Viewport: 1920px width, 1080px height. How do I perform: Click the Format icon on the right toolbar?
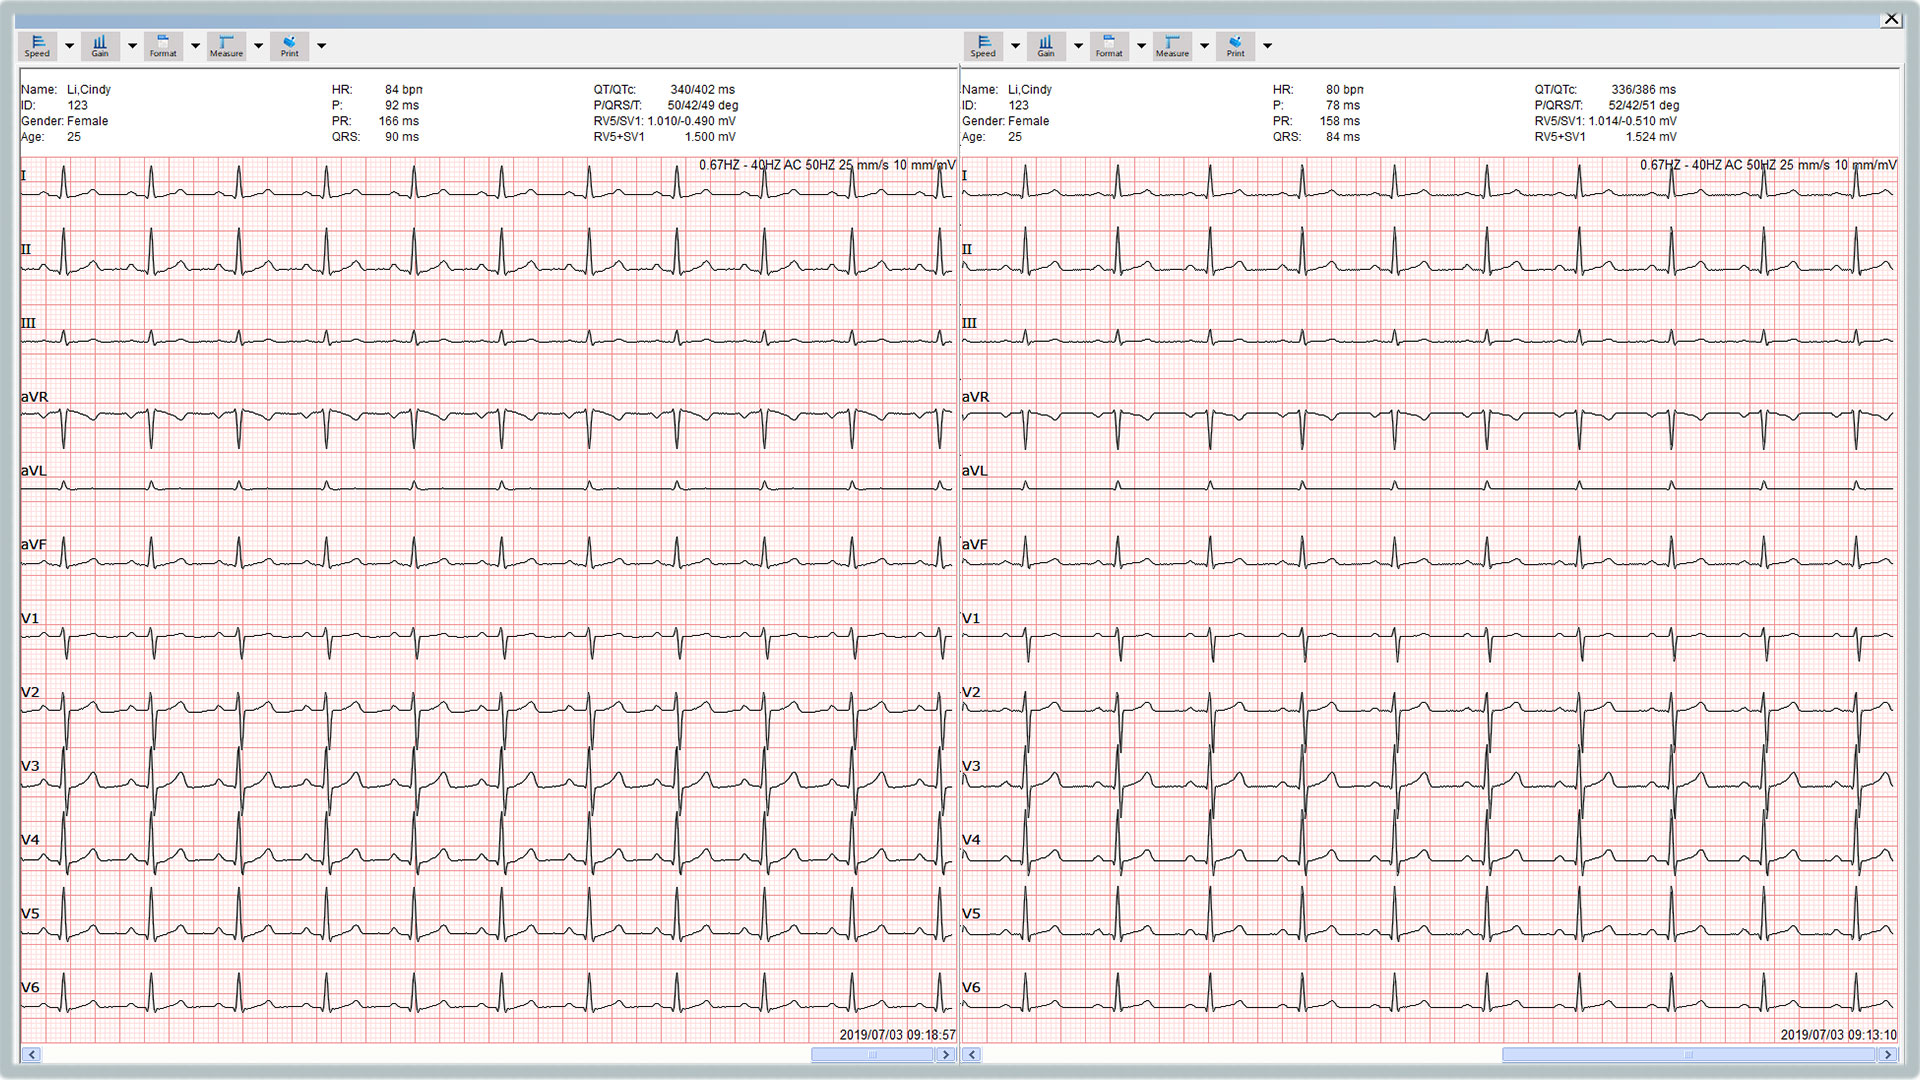coord(1108,45)
